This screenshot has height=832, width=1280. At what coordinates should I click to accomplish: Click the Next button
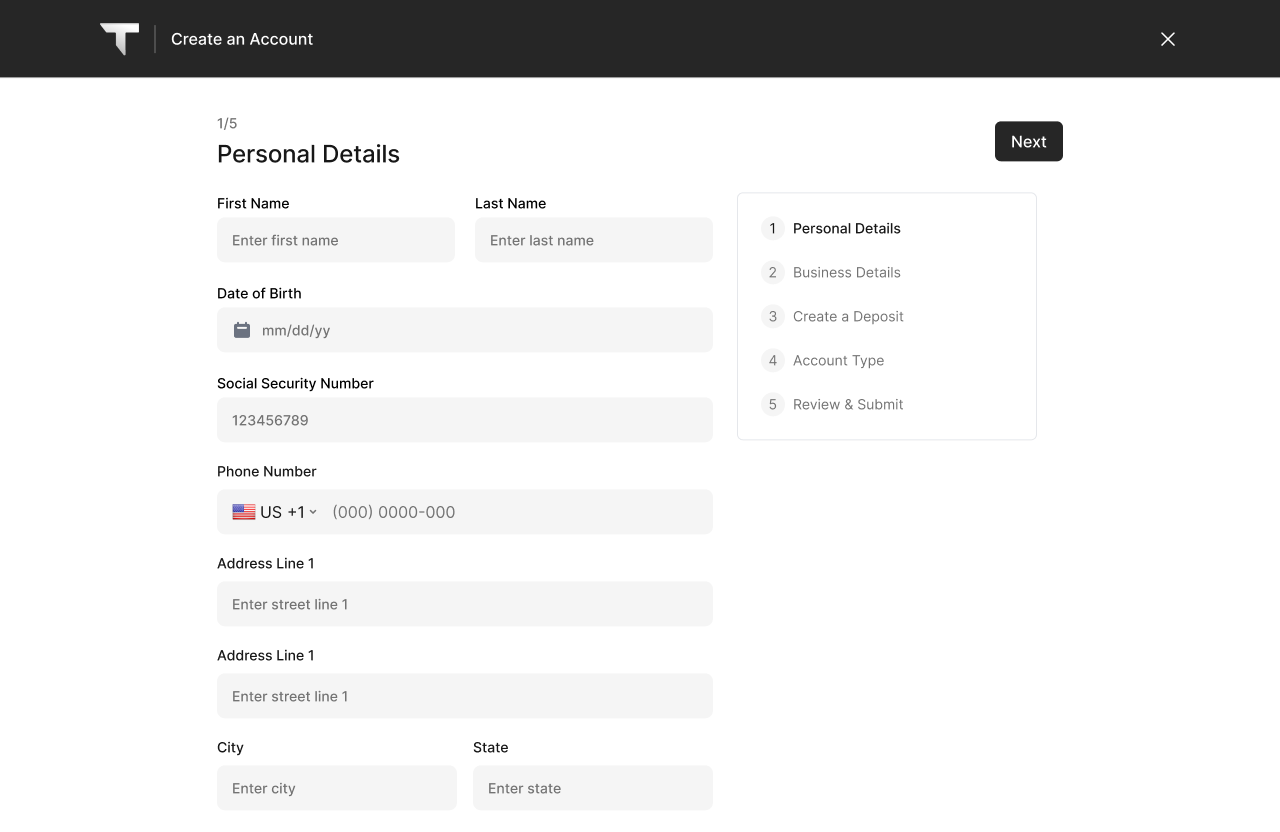point(1028,142)
